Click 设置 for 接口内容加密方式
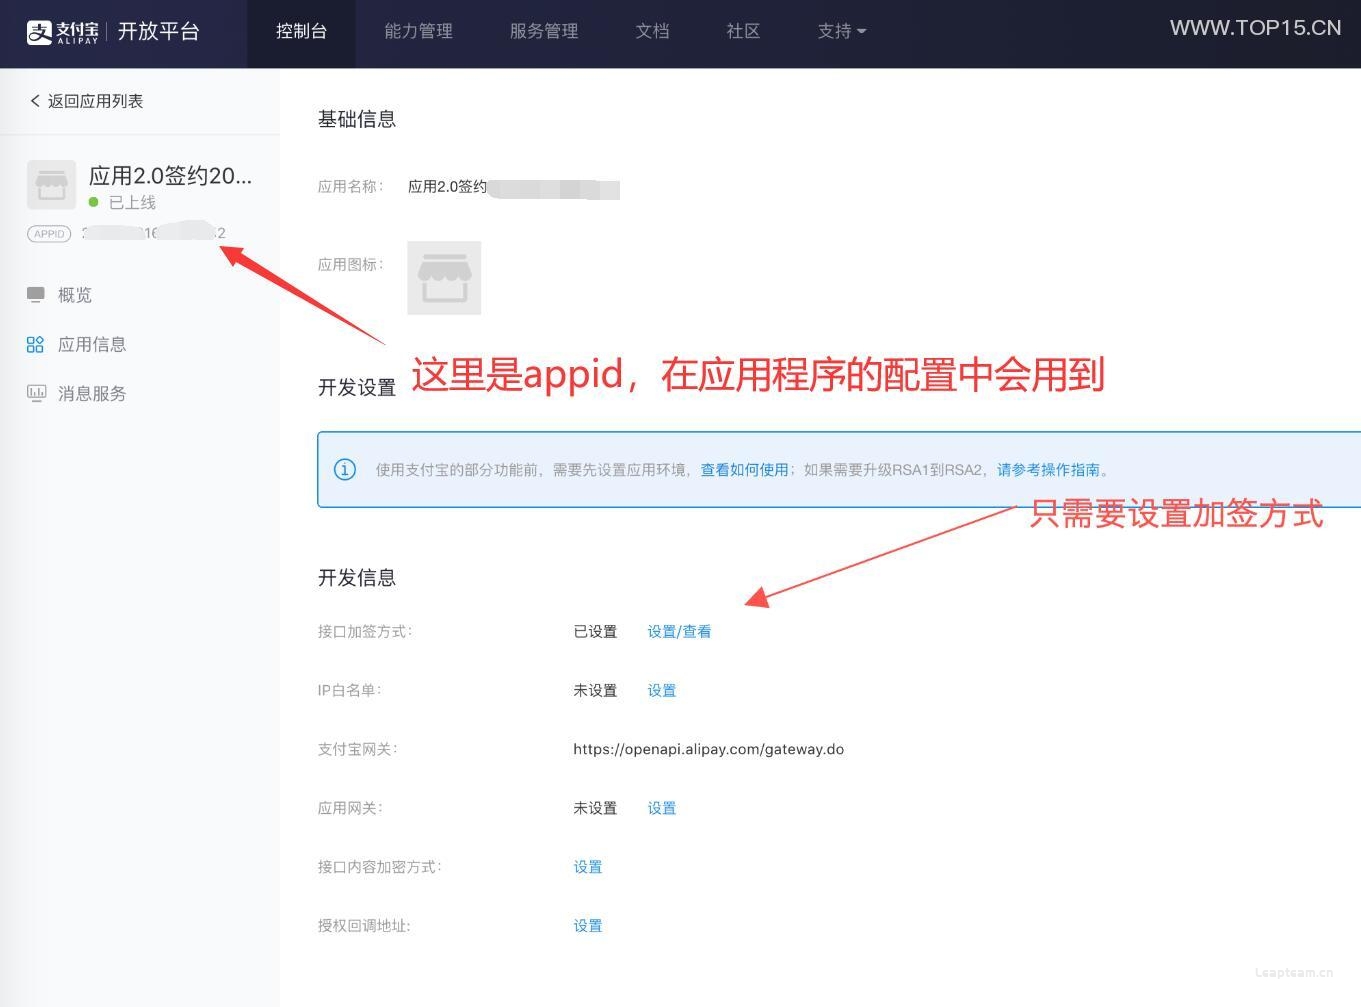1361x1007 pixels. (x=588, y=867)
